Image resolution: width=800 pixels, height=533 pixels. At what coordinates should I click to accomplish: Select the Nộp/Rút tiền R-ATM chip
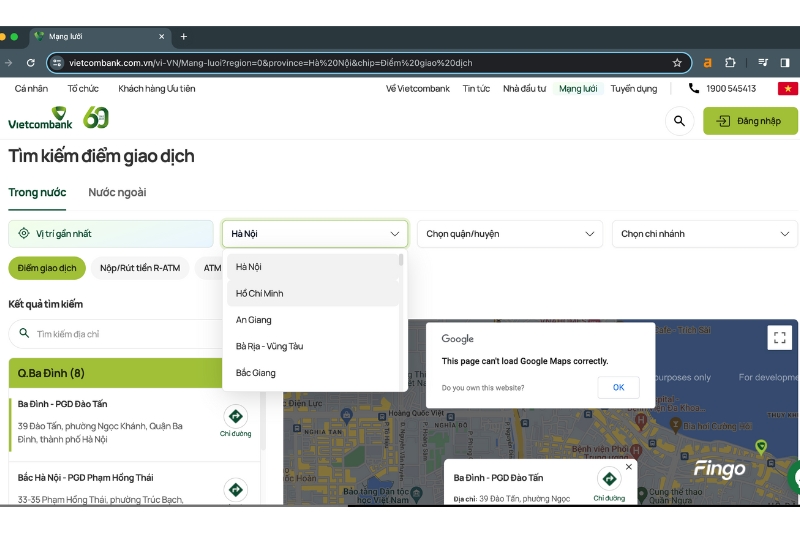[x=140, y=268]
